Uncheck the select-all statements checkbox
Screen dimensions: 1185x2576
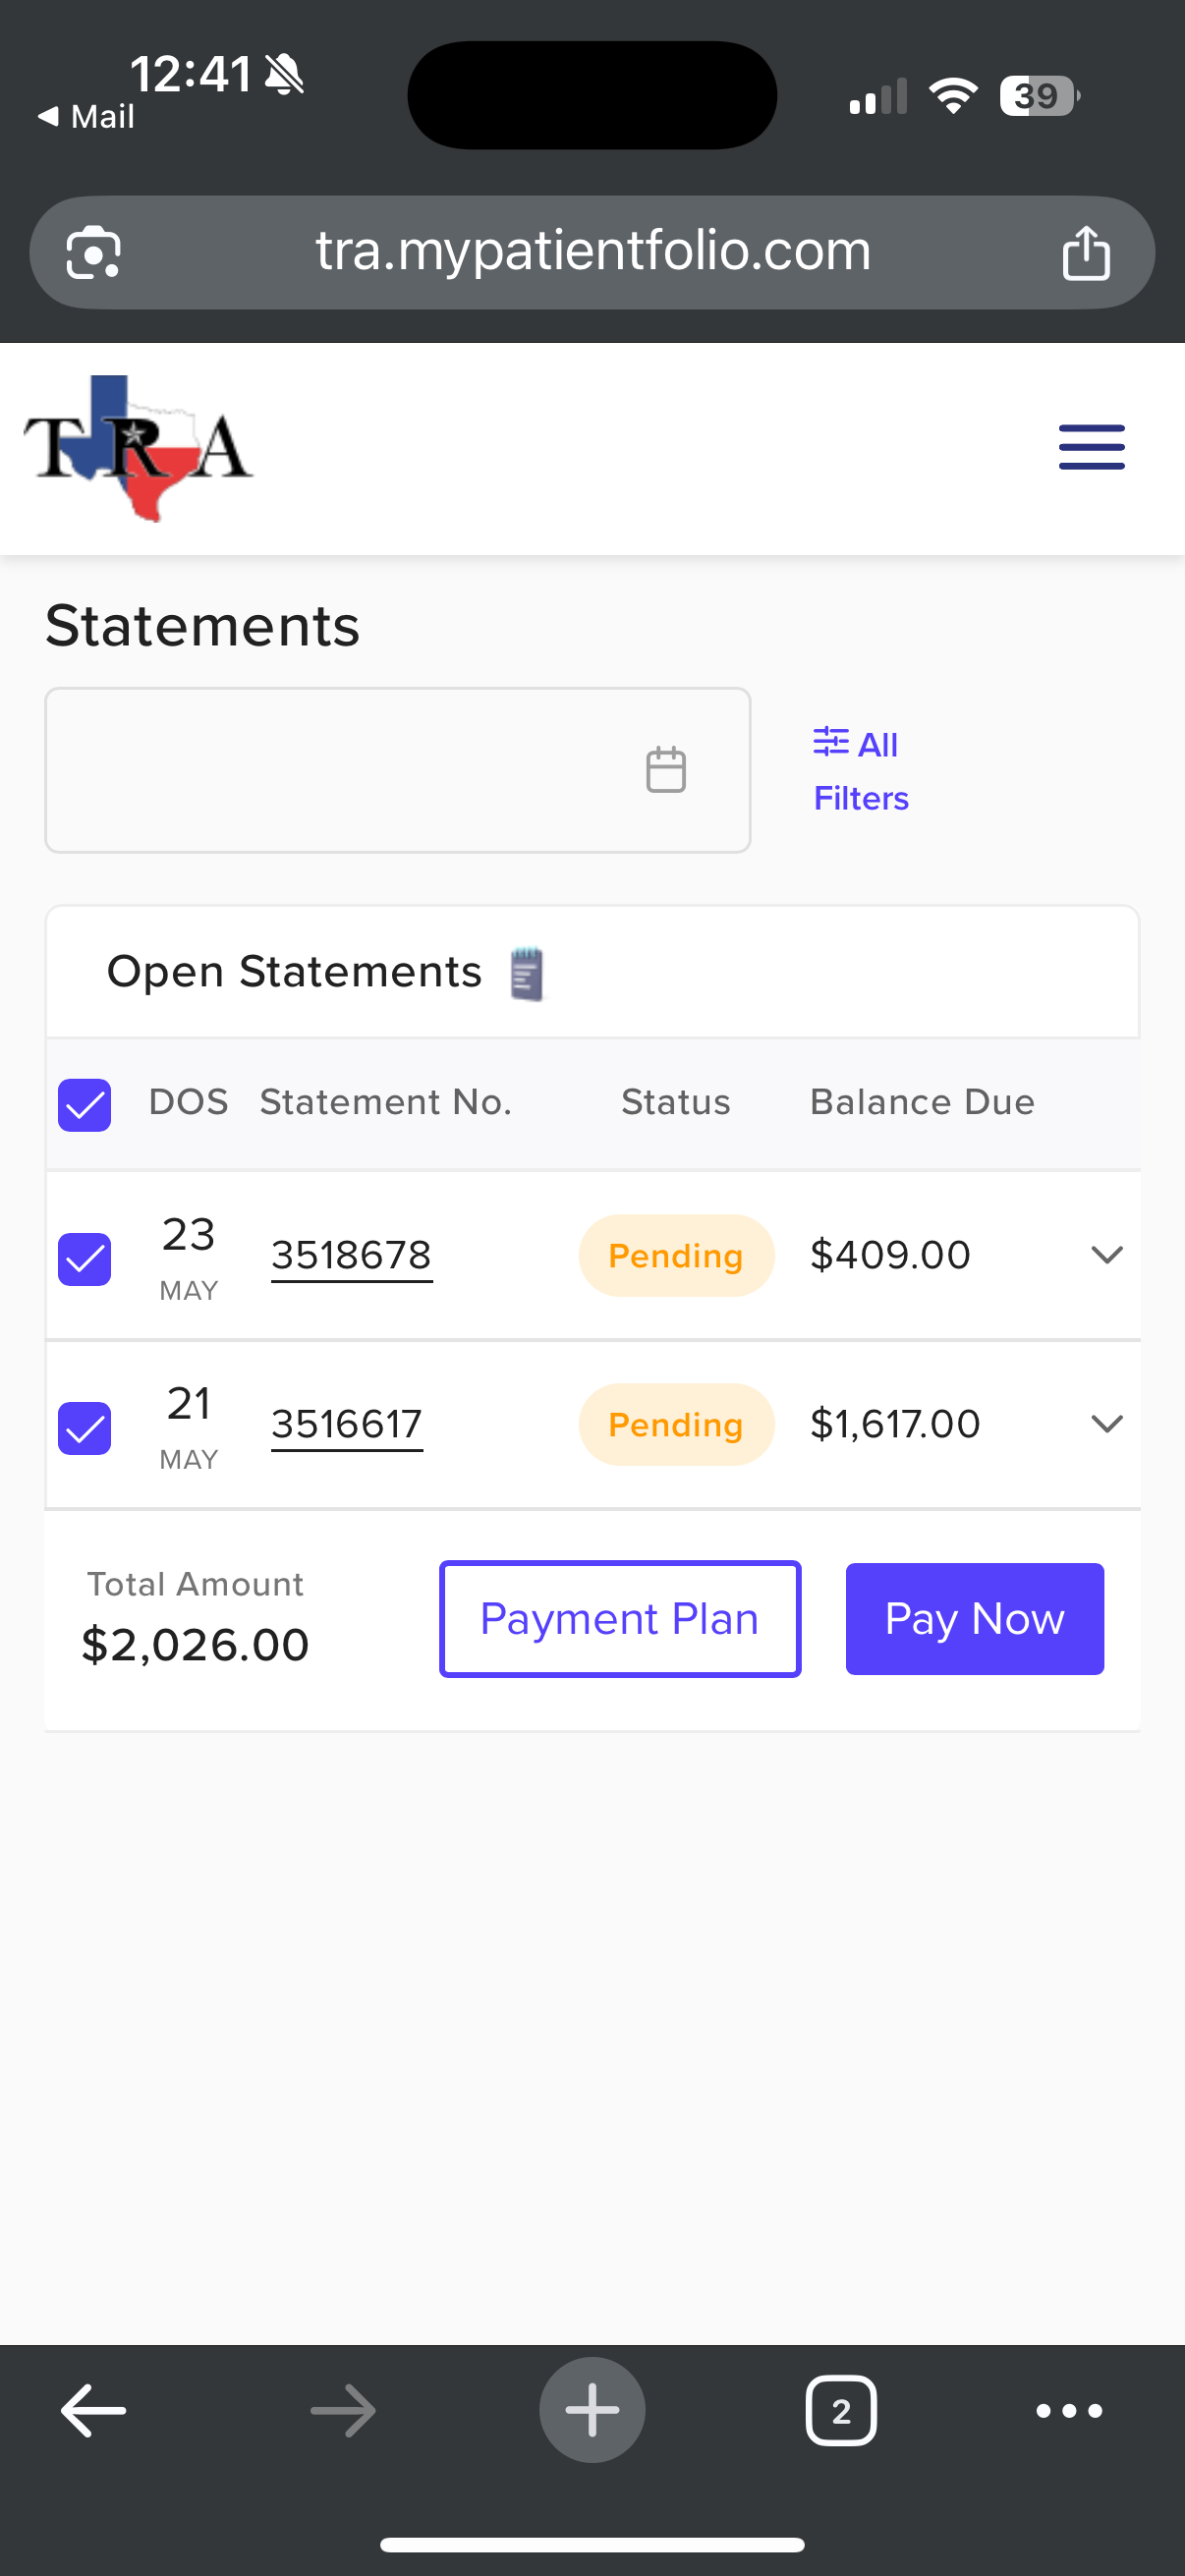tap(84, 1105)
